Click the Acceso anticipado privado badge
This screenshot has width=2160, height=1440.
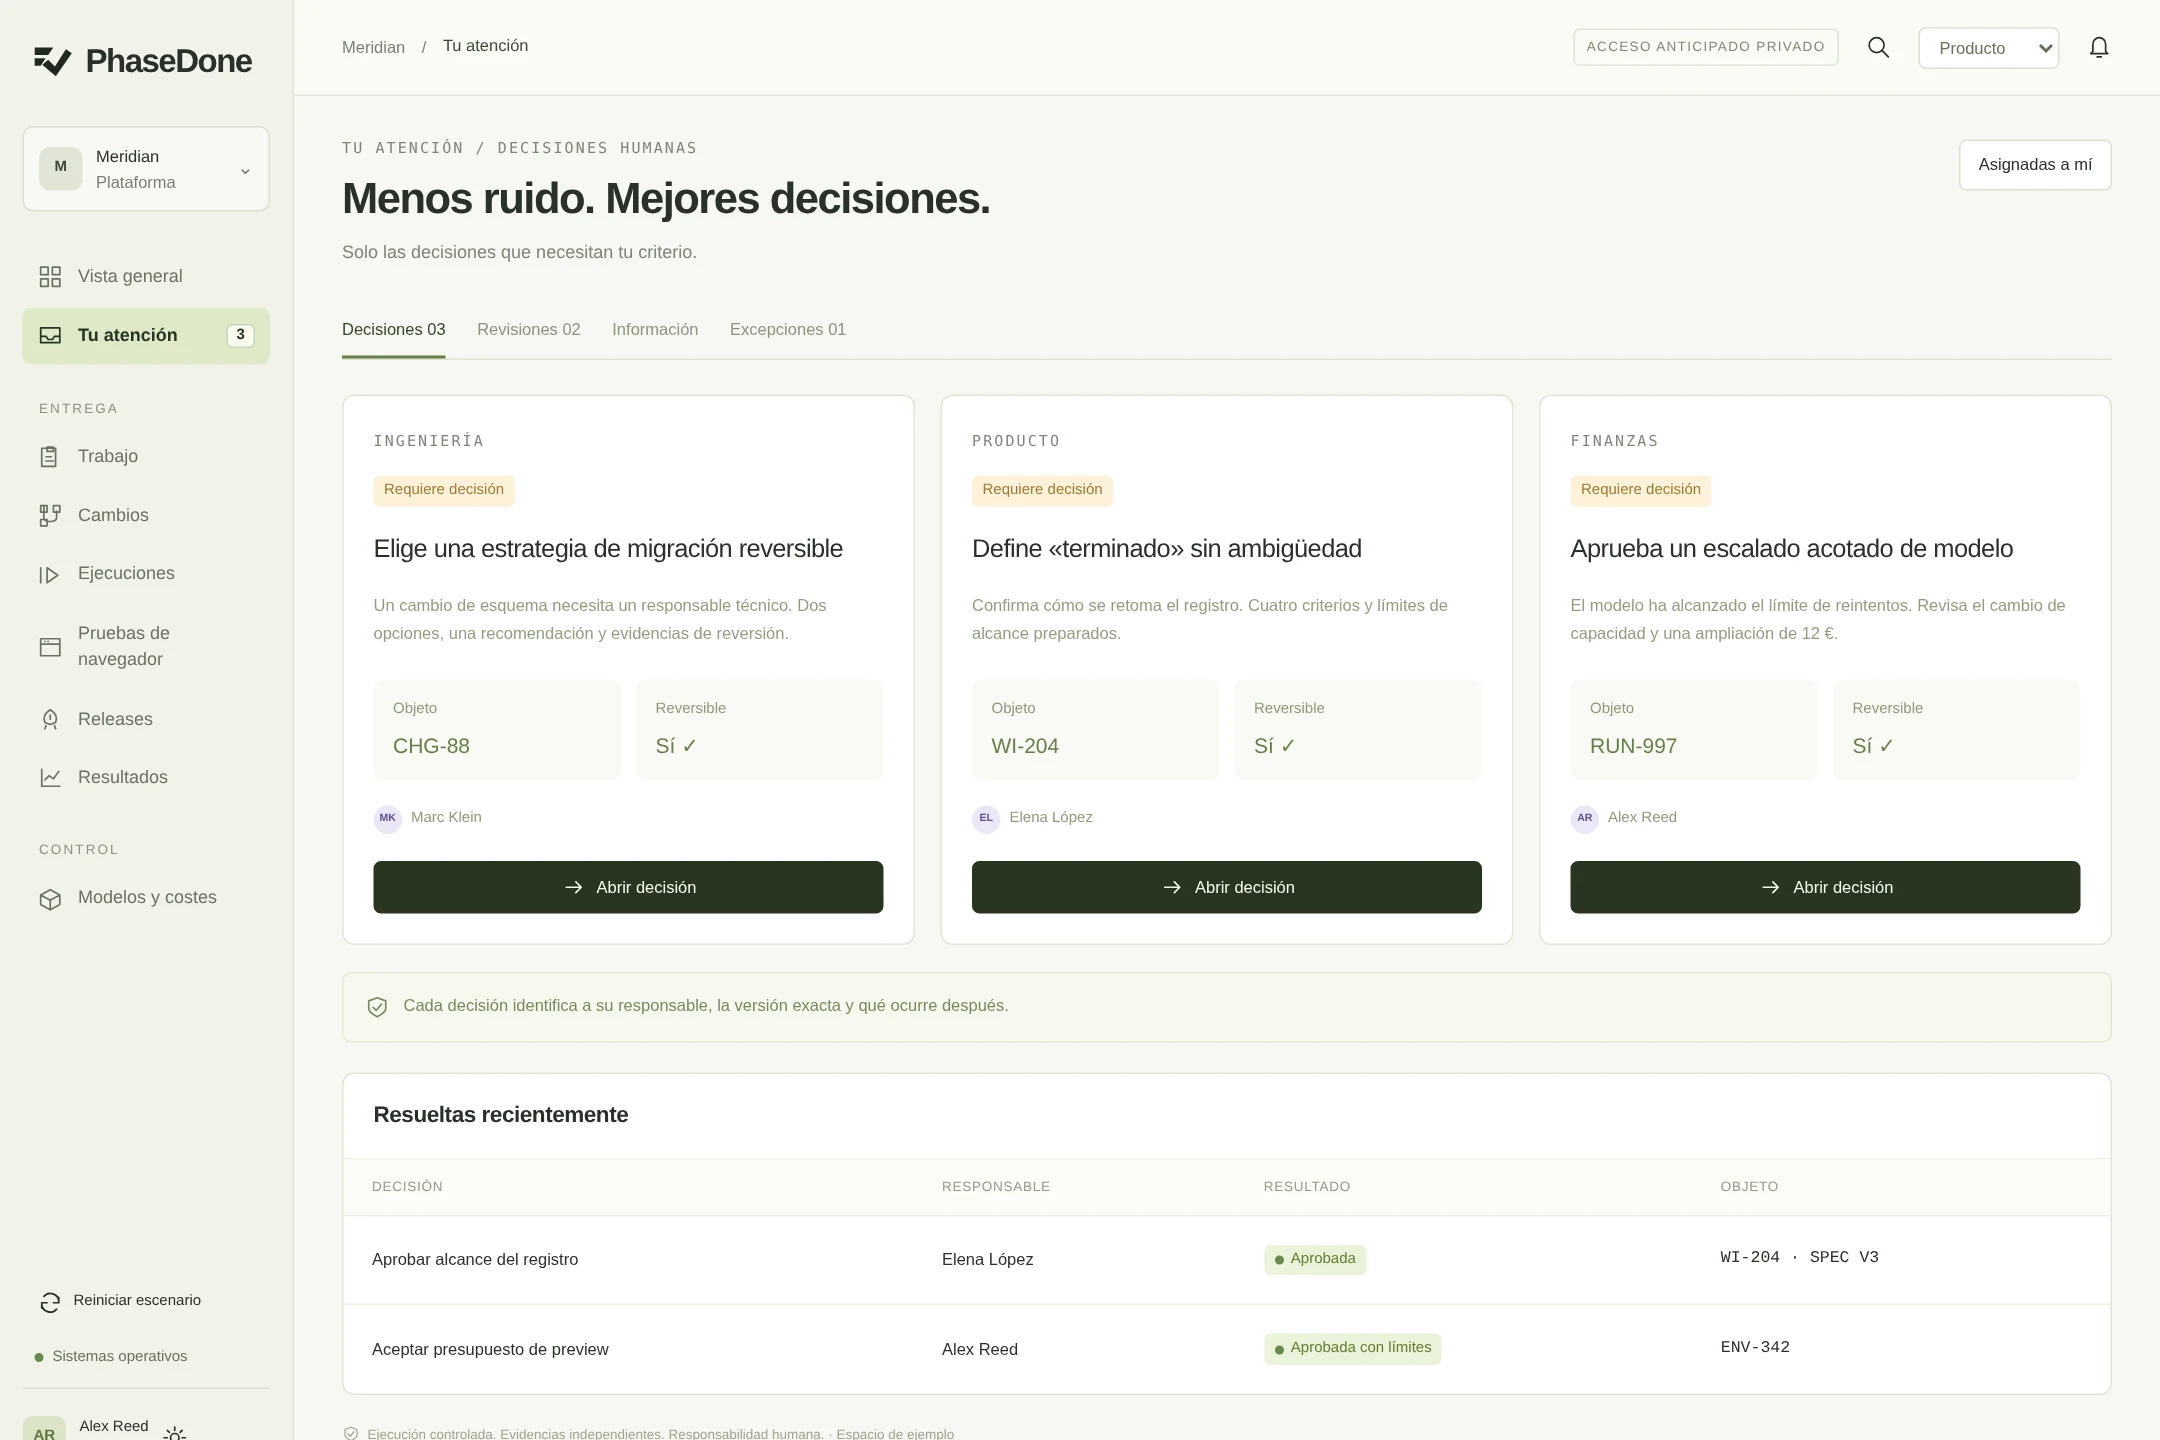pyautogui.click(x=1706, y=47)
